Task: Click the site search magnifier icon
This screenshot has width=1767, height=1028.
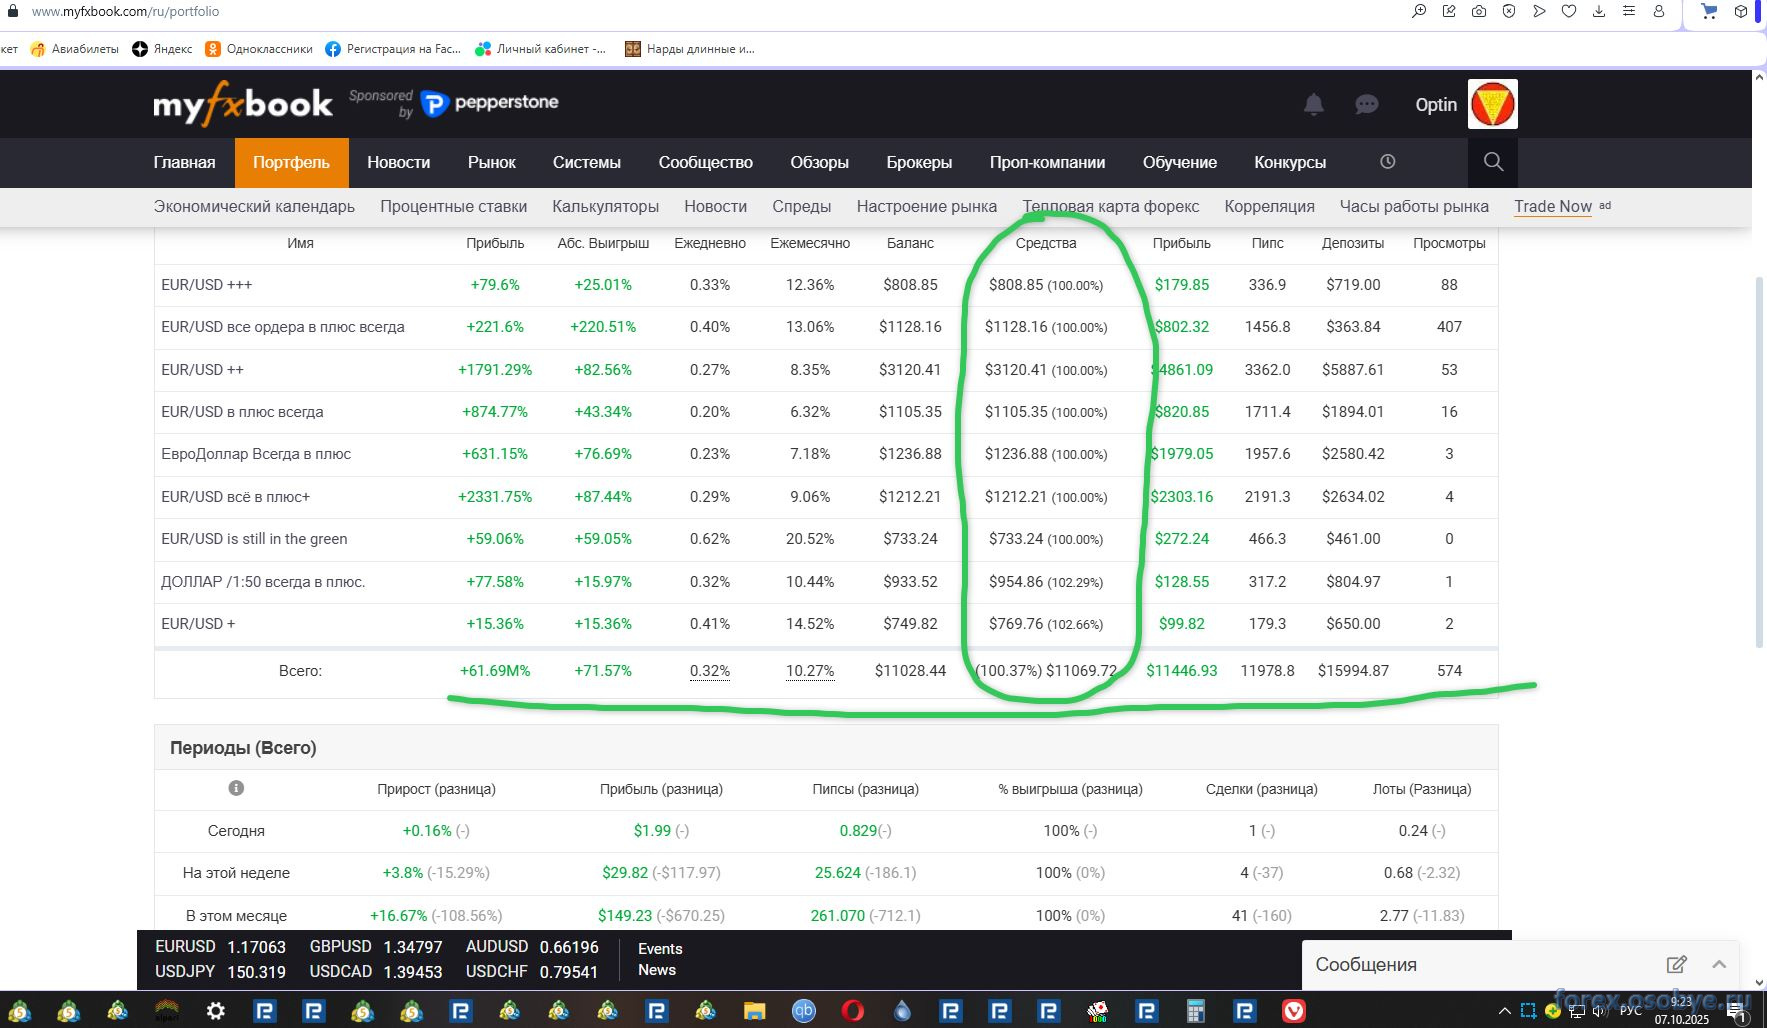Action: [x=1493, y=162]
